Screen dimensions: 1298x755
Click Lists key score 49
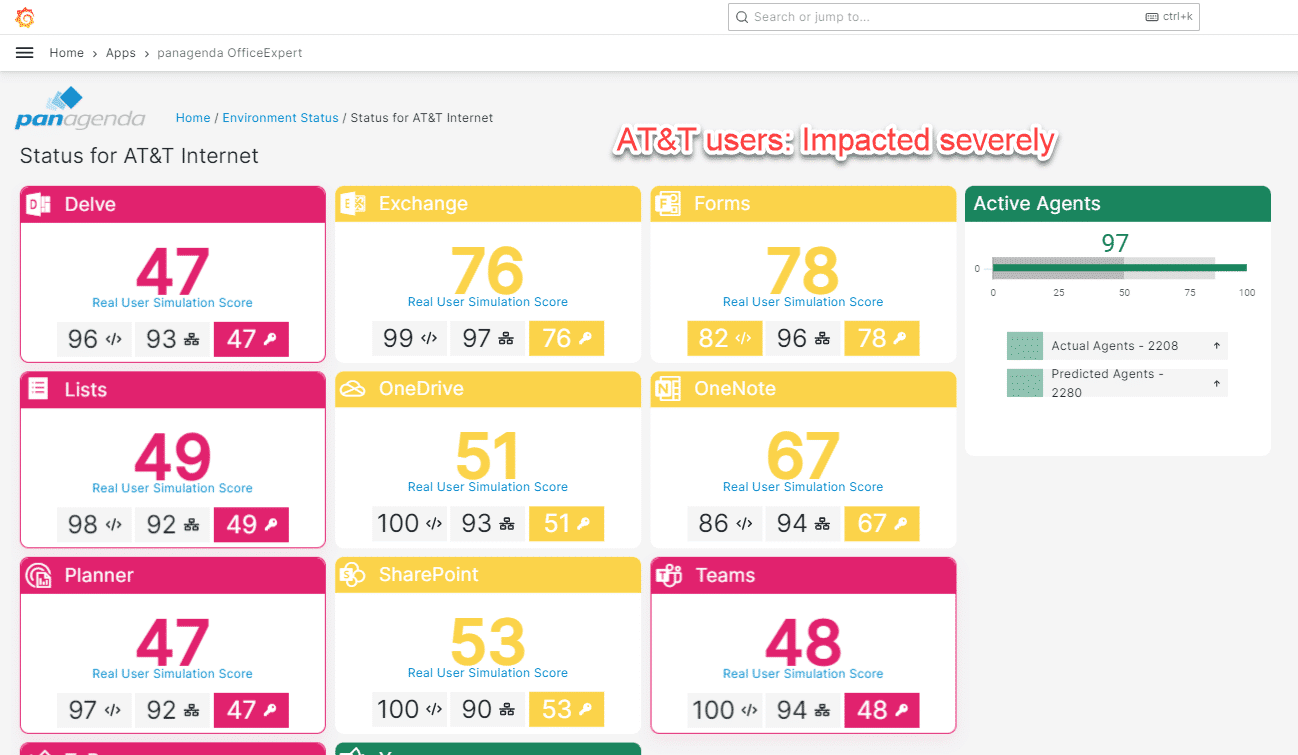pyautogui.click(x=251, y=524)
